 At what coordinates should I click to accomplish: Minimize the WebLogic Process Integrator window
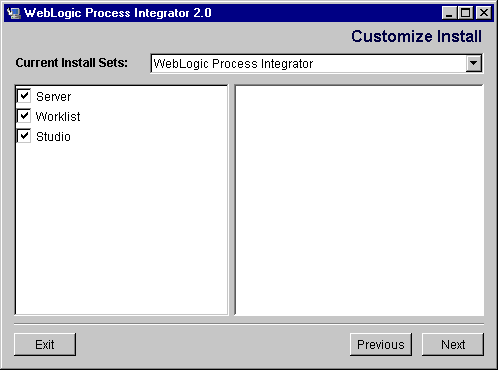pos(449,13)
